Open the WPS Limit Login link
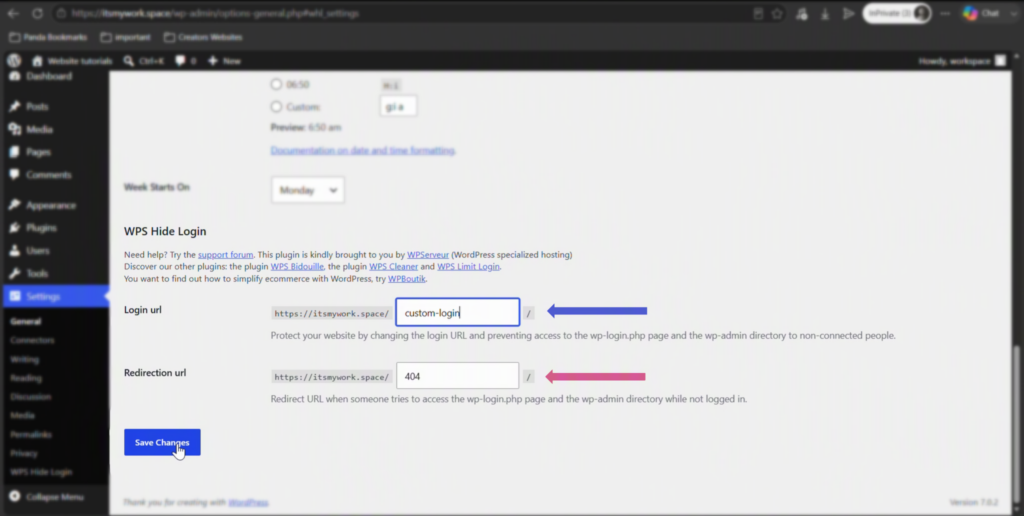Viewport: 1024px width, 516px height. 468,266
